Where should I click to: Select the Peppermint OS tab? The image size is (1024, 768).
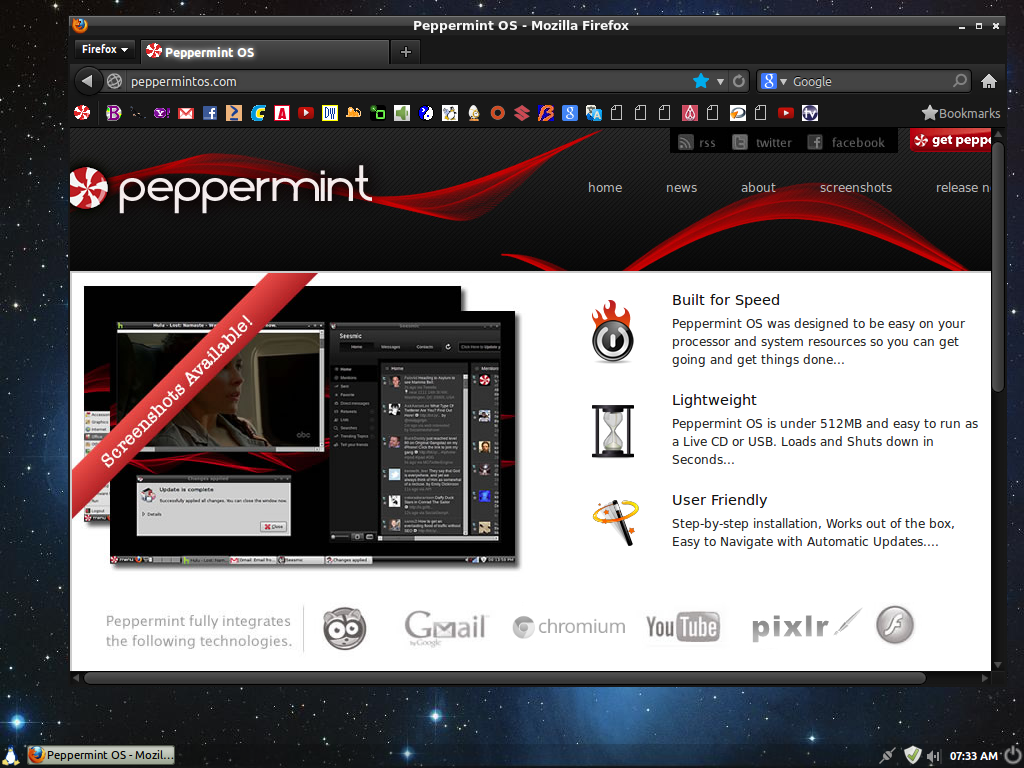(x=264, y=52)
